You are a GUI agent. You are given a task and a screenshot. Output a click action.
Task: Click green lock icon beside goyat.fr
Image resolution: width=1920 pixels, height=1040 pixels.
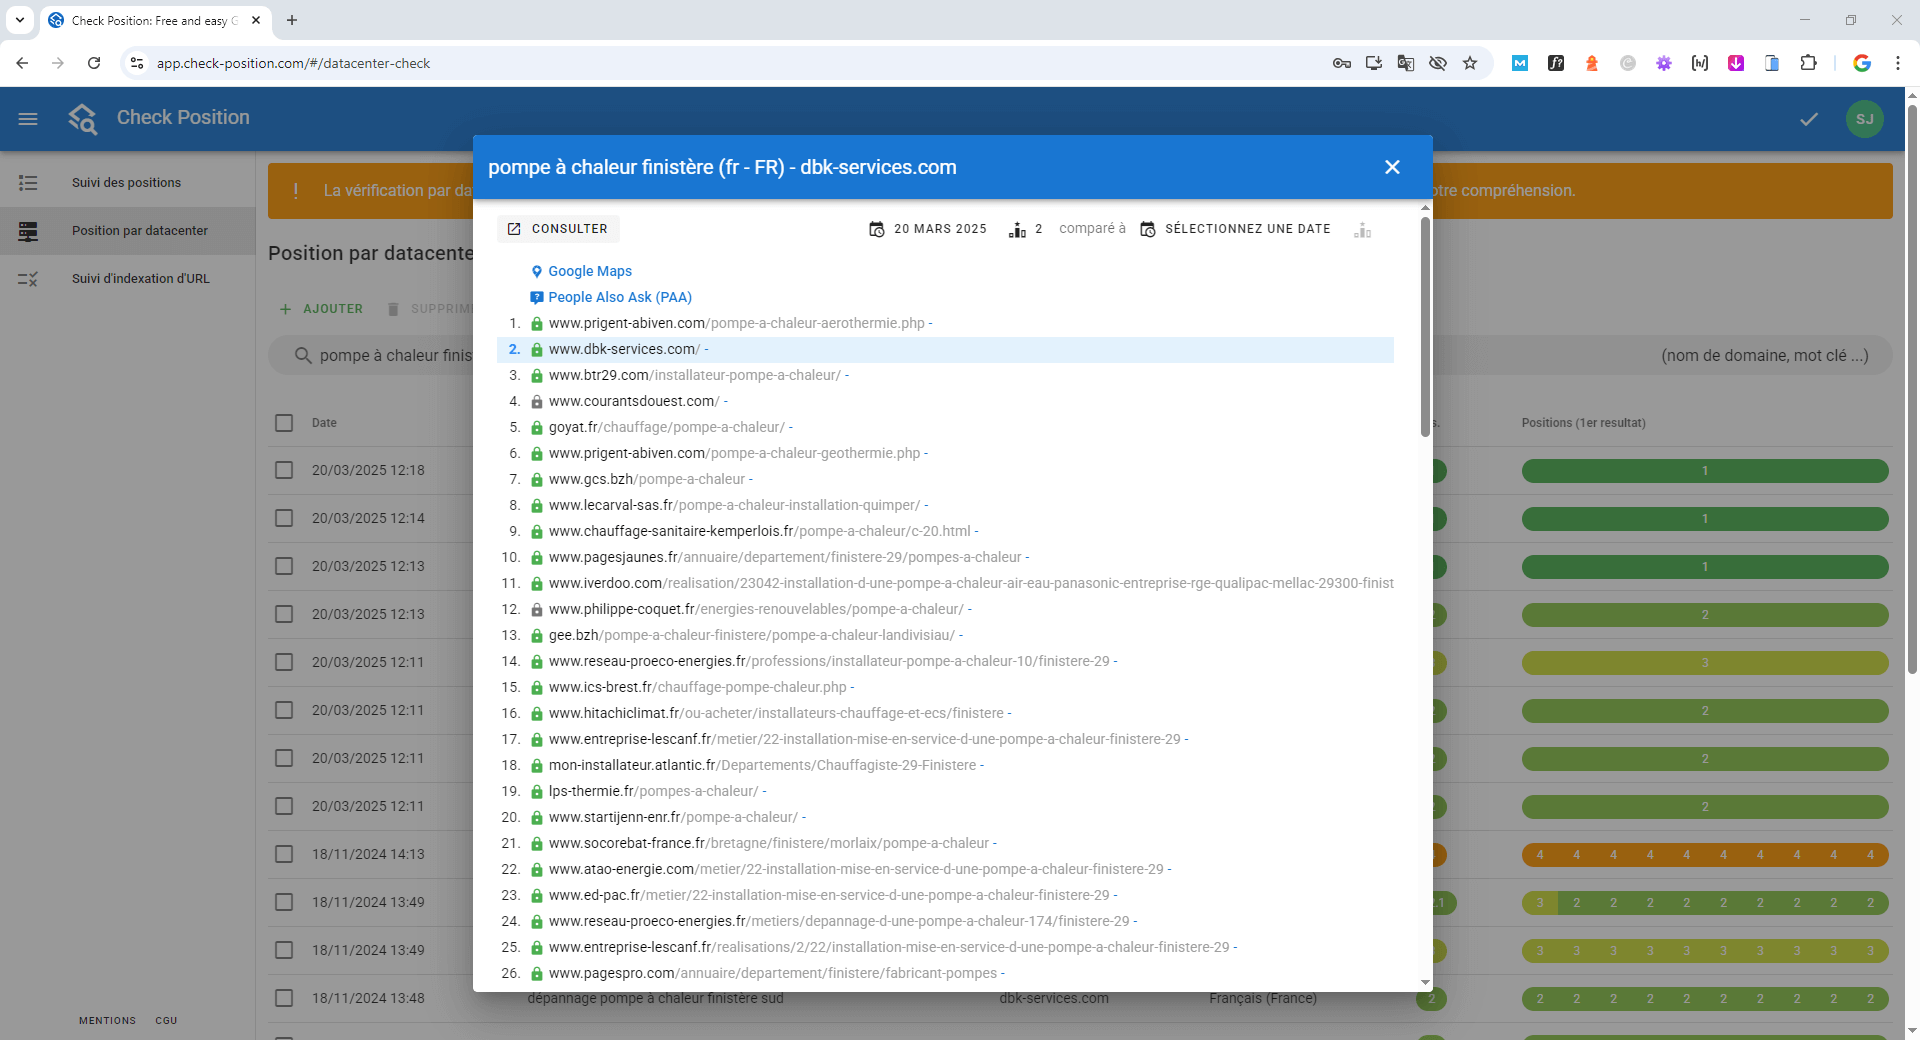(x=537, y=427)
